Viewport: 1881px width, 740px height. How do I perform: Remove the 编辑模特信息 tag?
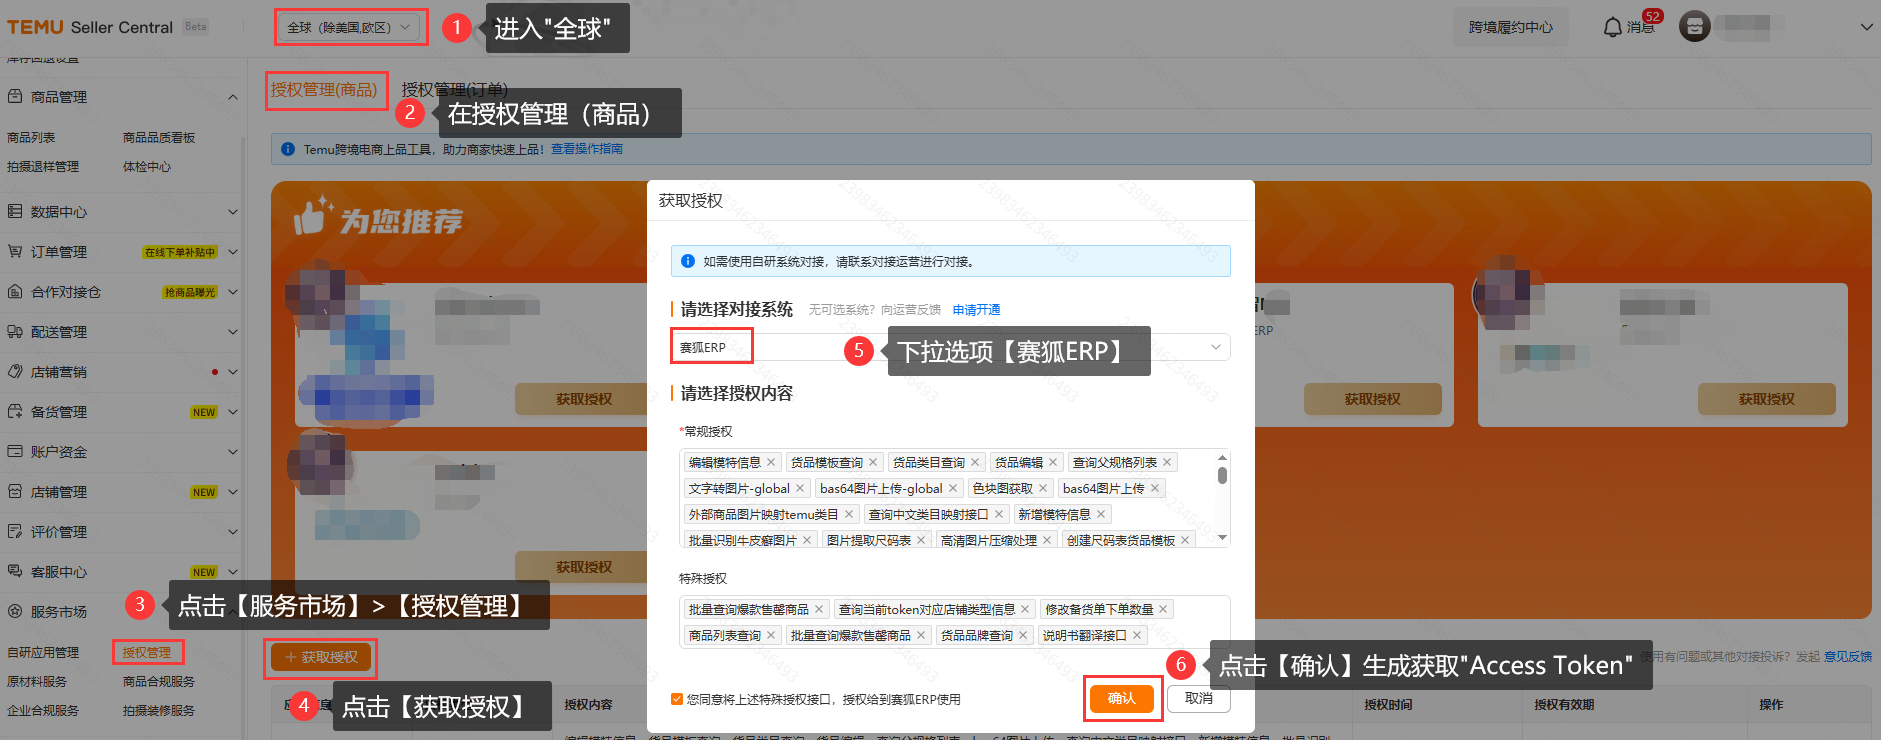tap(771, 462)
